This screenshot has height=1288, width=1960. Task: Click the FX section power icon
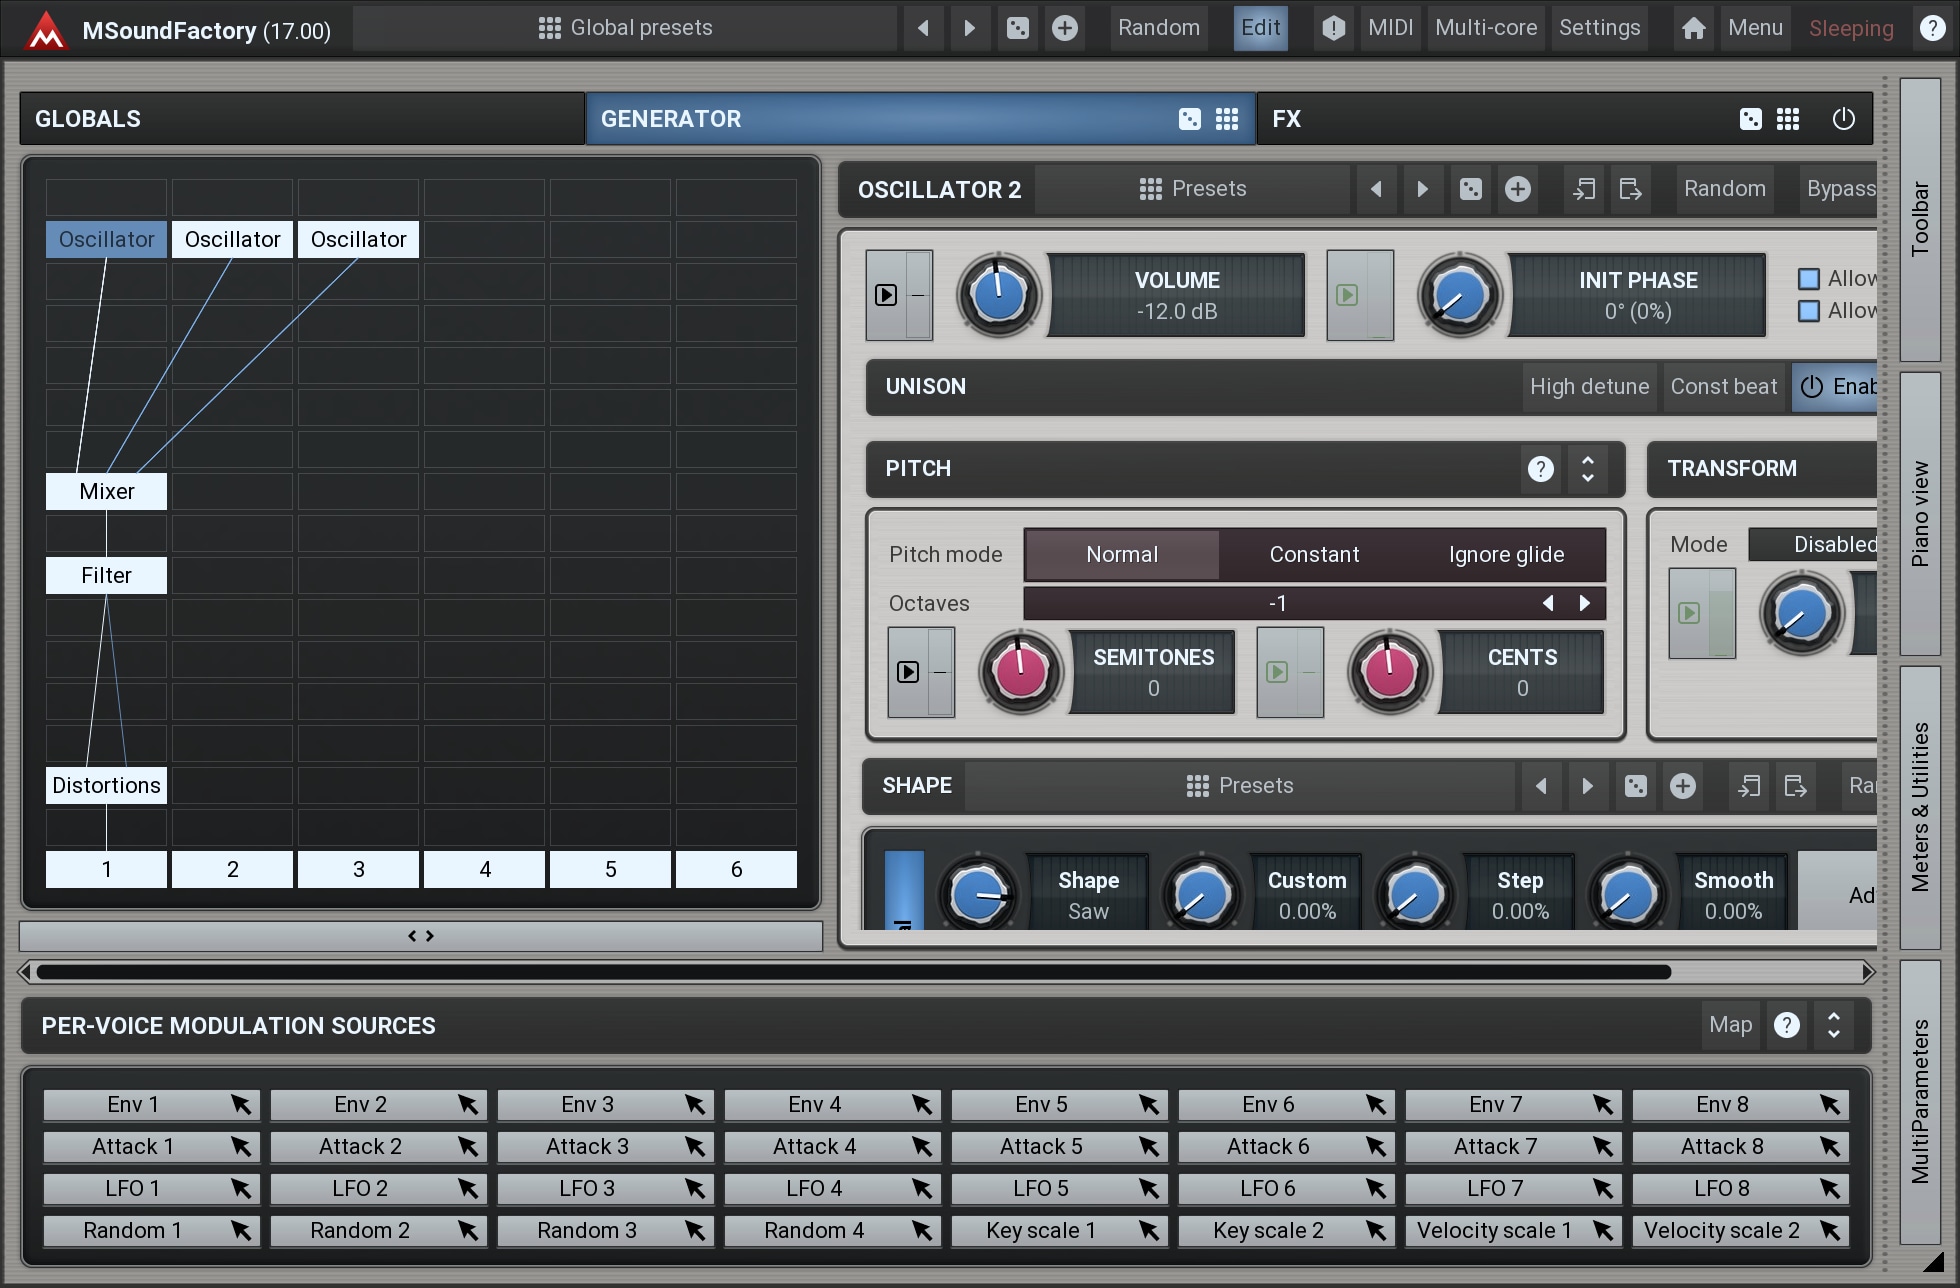pos(1843,119)
